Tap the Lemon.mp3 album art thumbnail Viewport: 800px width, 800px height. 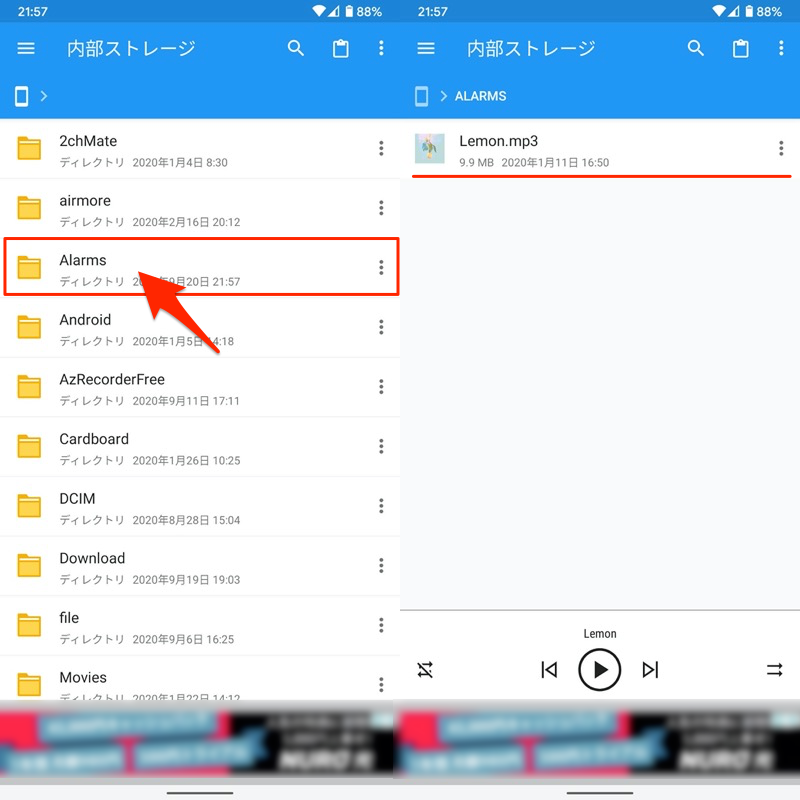430,149
